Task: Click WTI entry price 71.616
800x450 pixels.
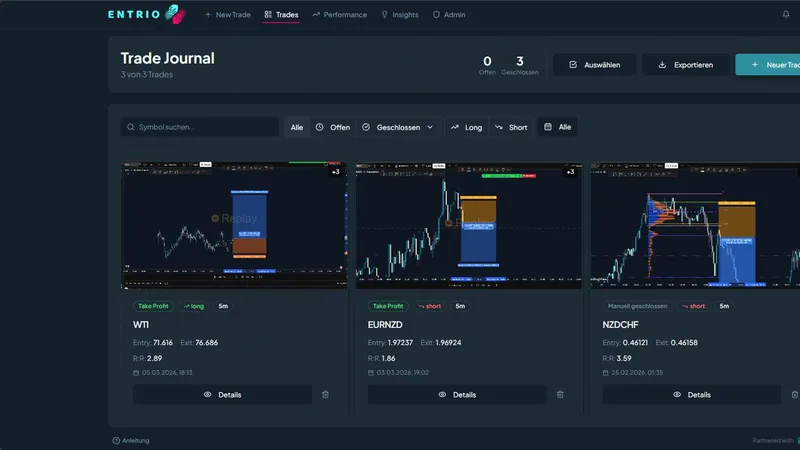Action: 163,342
